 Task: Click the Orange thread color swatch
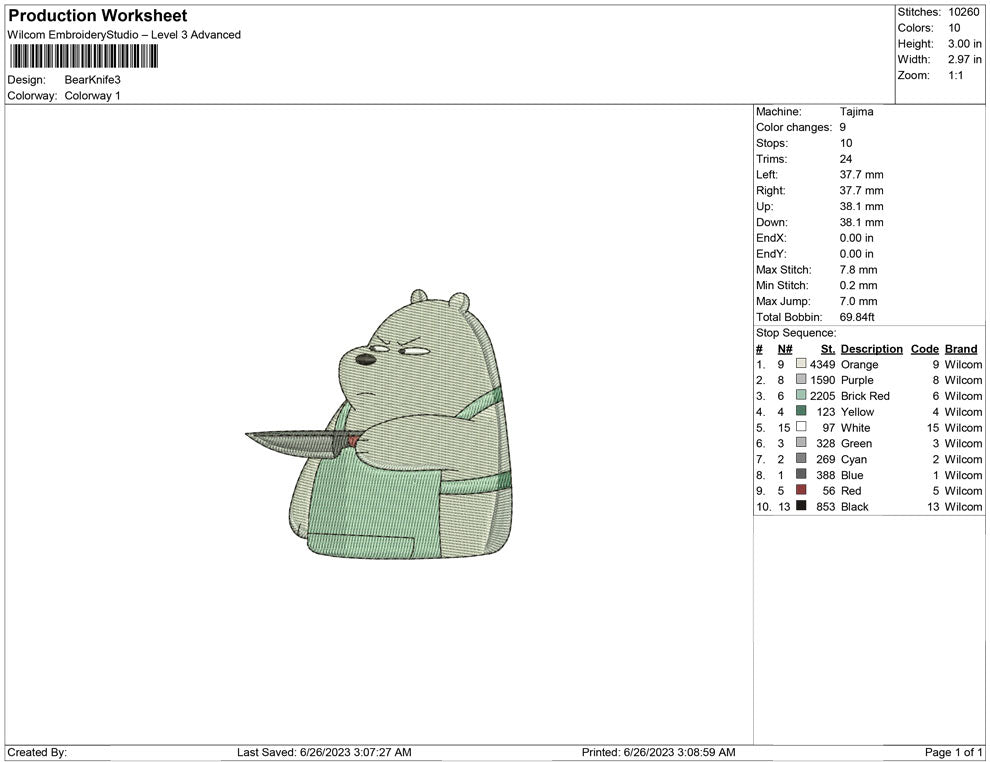point(801,364)
